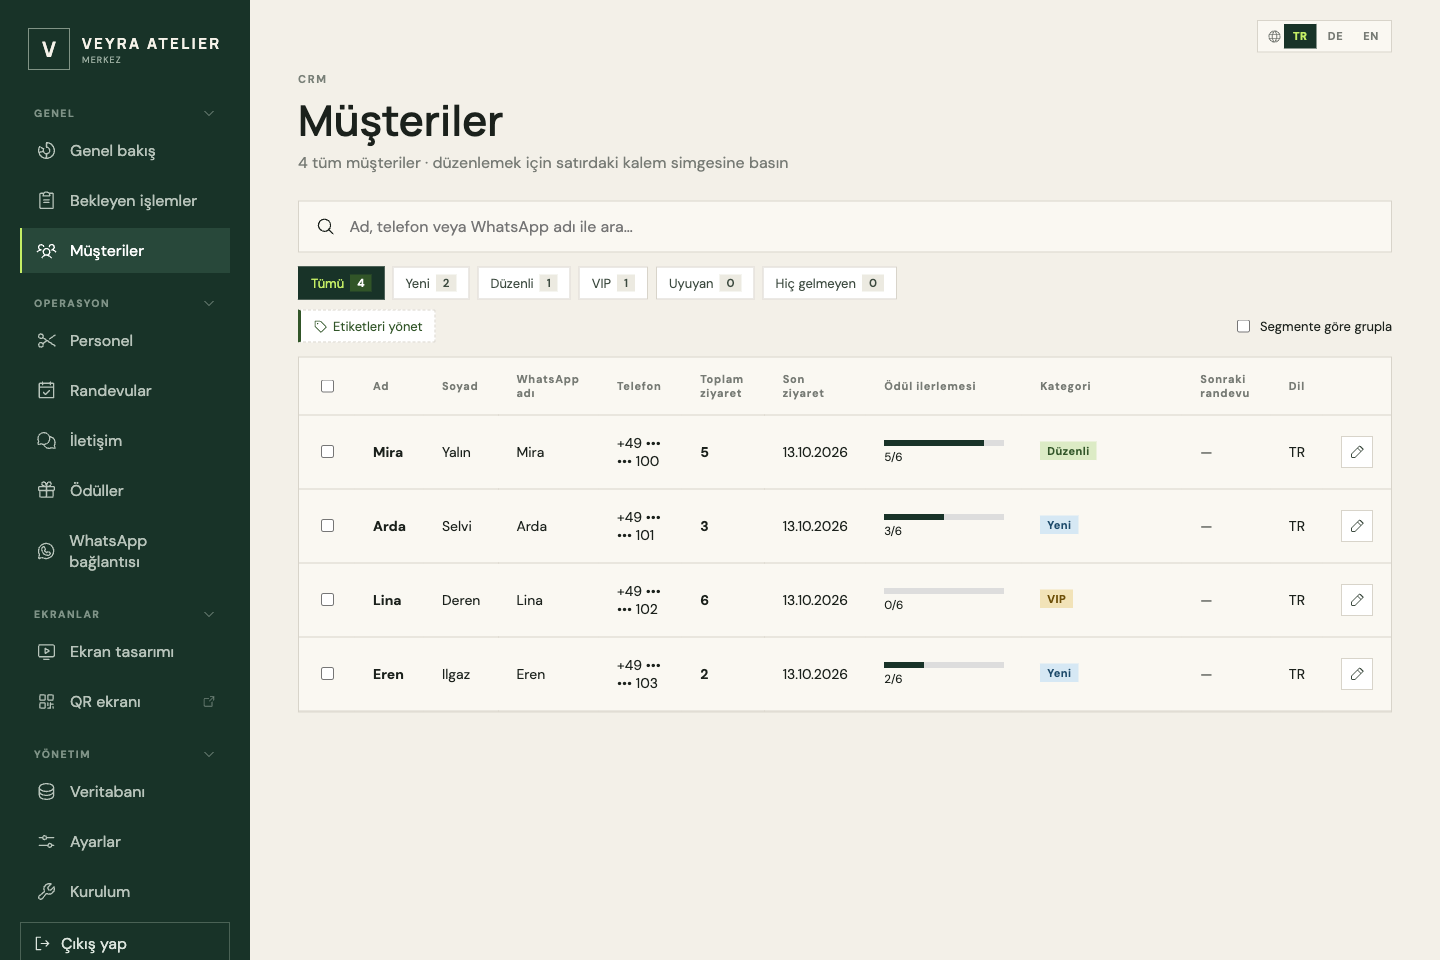Screen dimensions: 1440x960
Task: Click the Ekran tasarımı screen icon
Action: (x=46, y=652)
